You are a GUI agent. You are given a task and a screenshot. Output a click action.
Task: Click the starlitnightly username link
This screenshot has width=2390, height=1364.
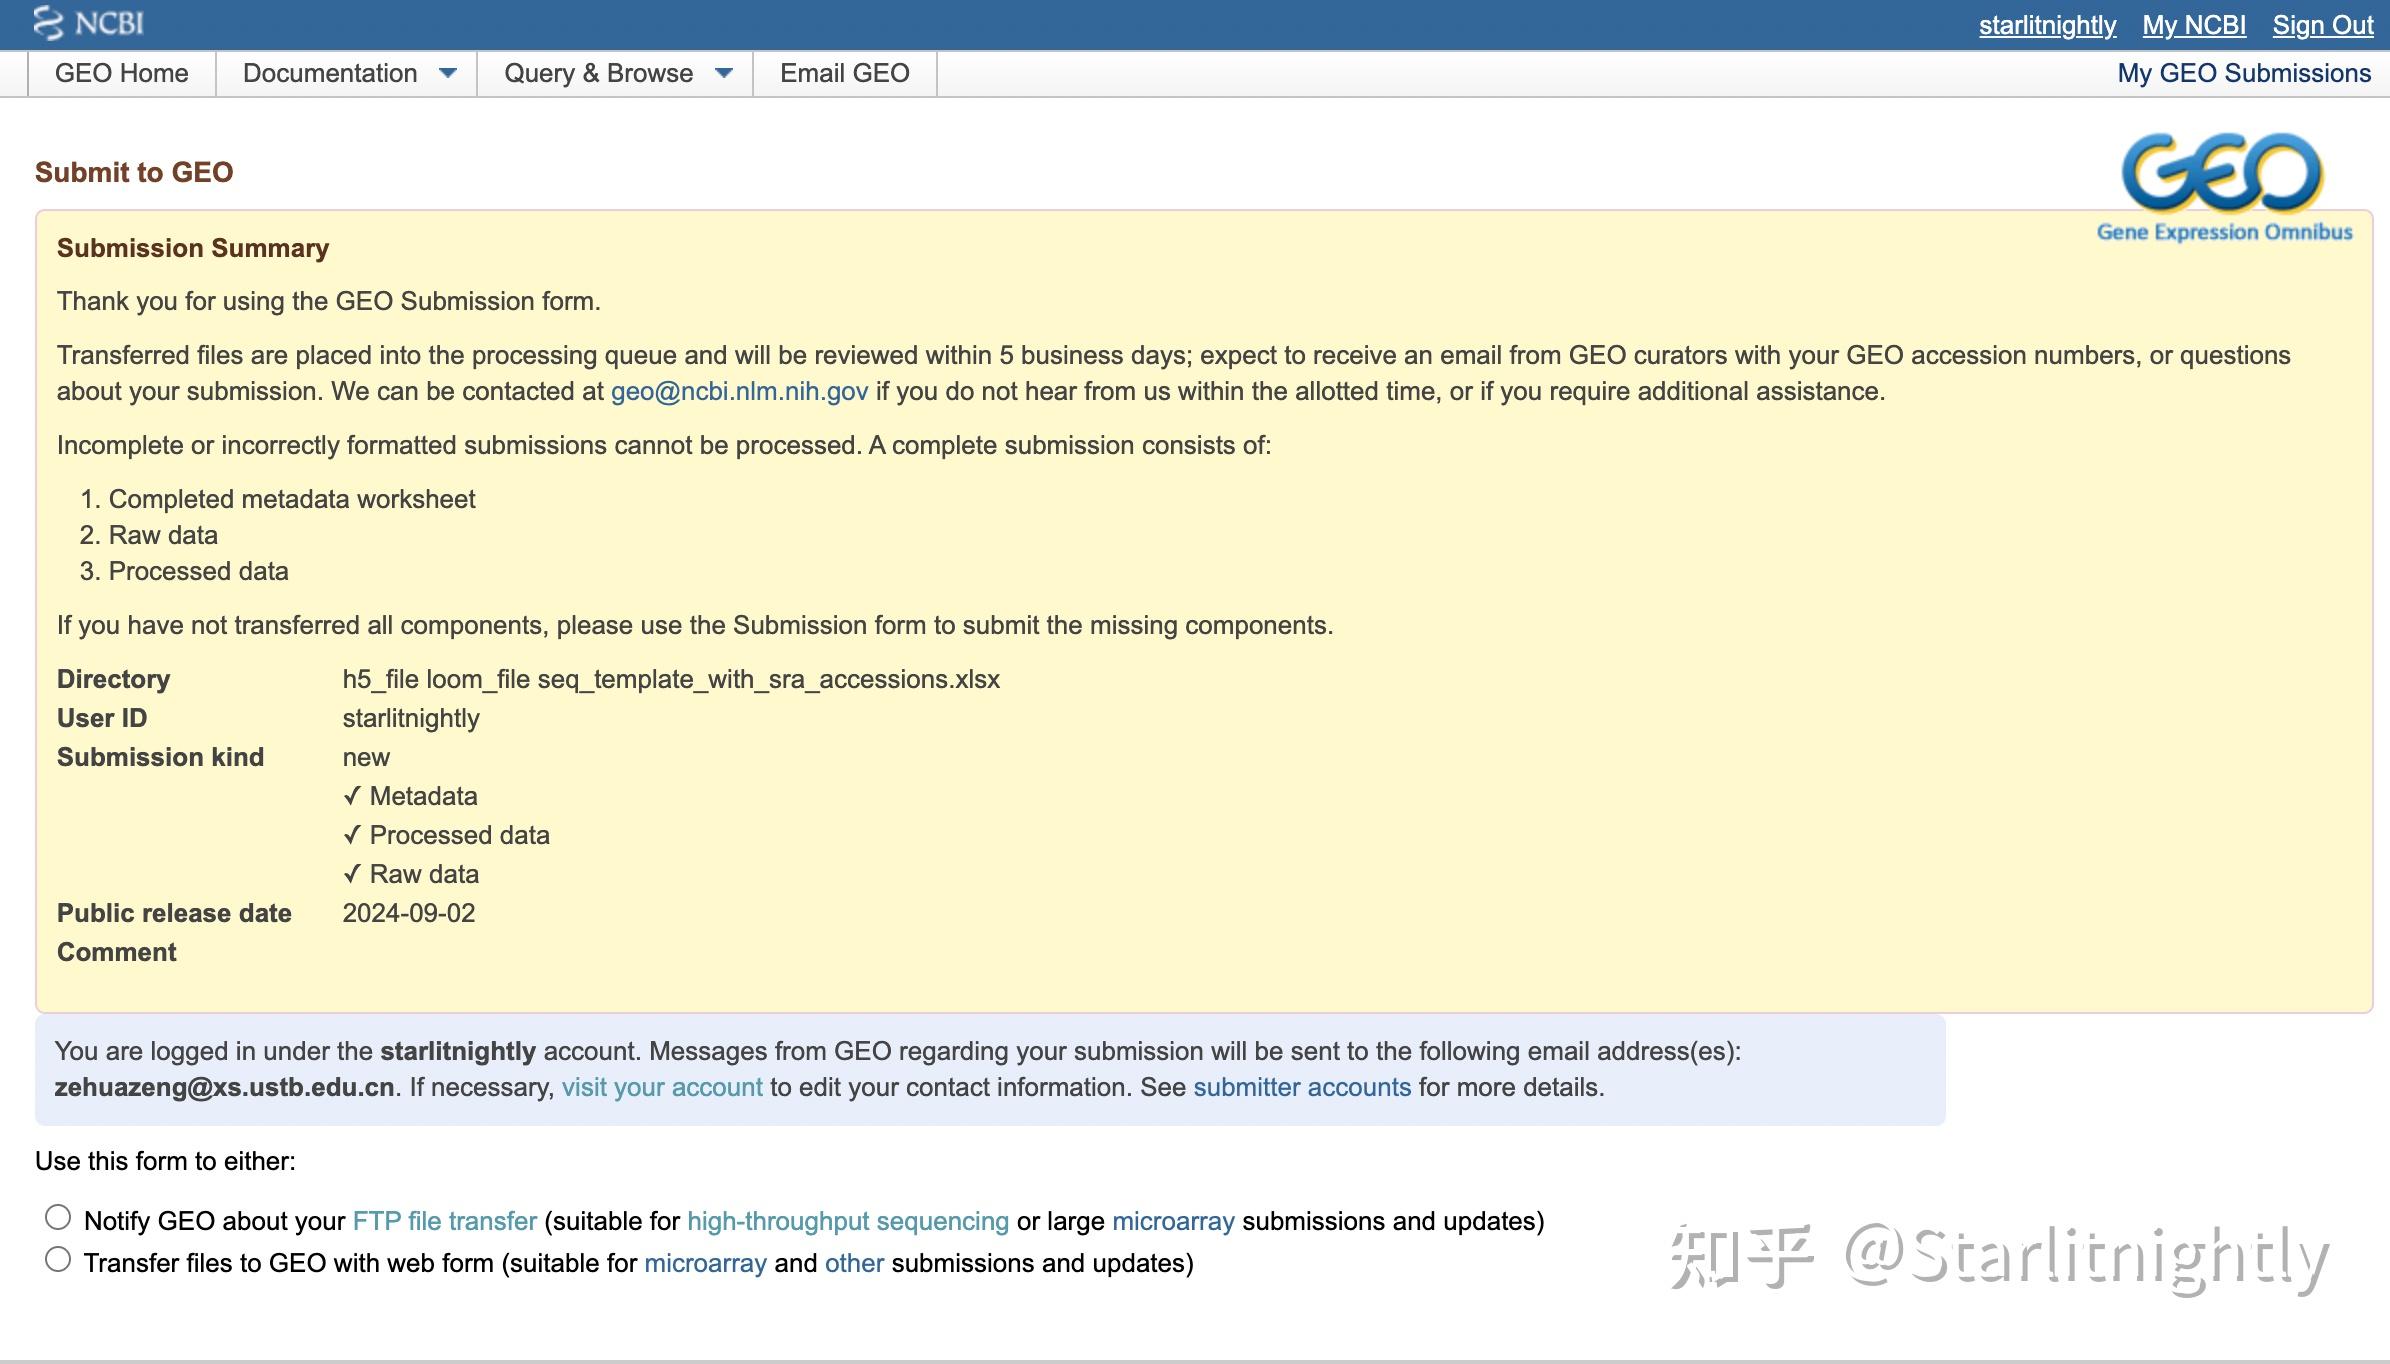tap(2046, 25)
